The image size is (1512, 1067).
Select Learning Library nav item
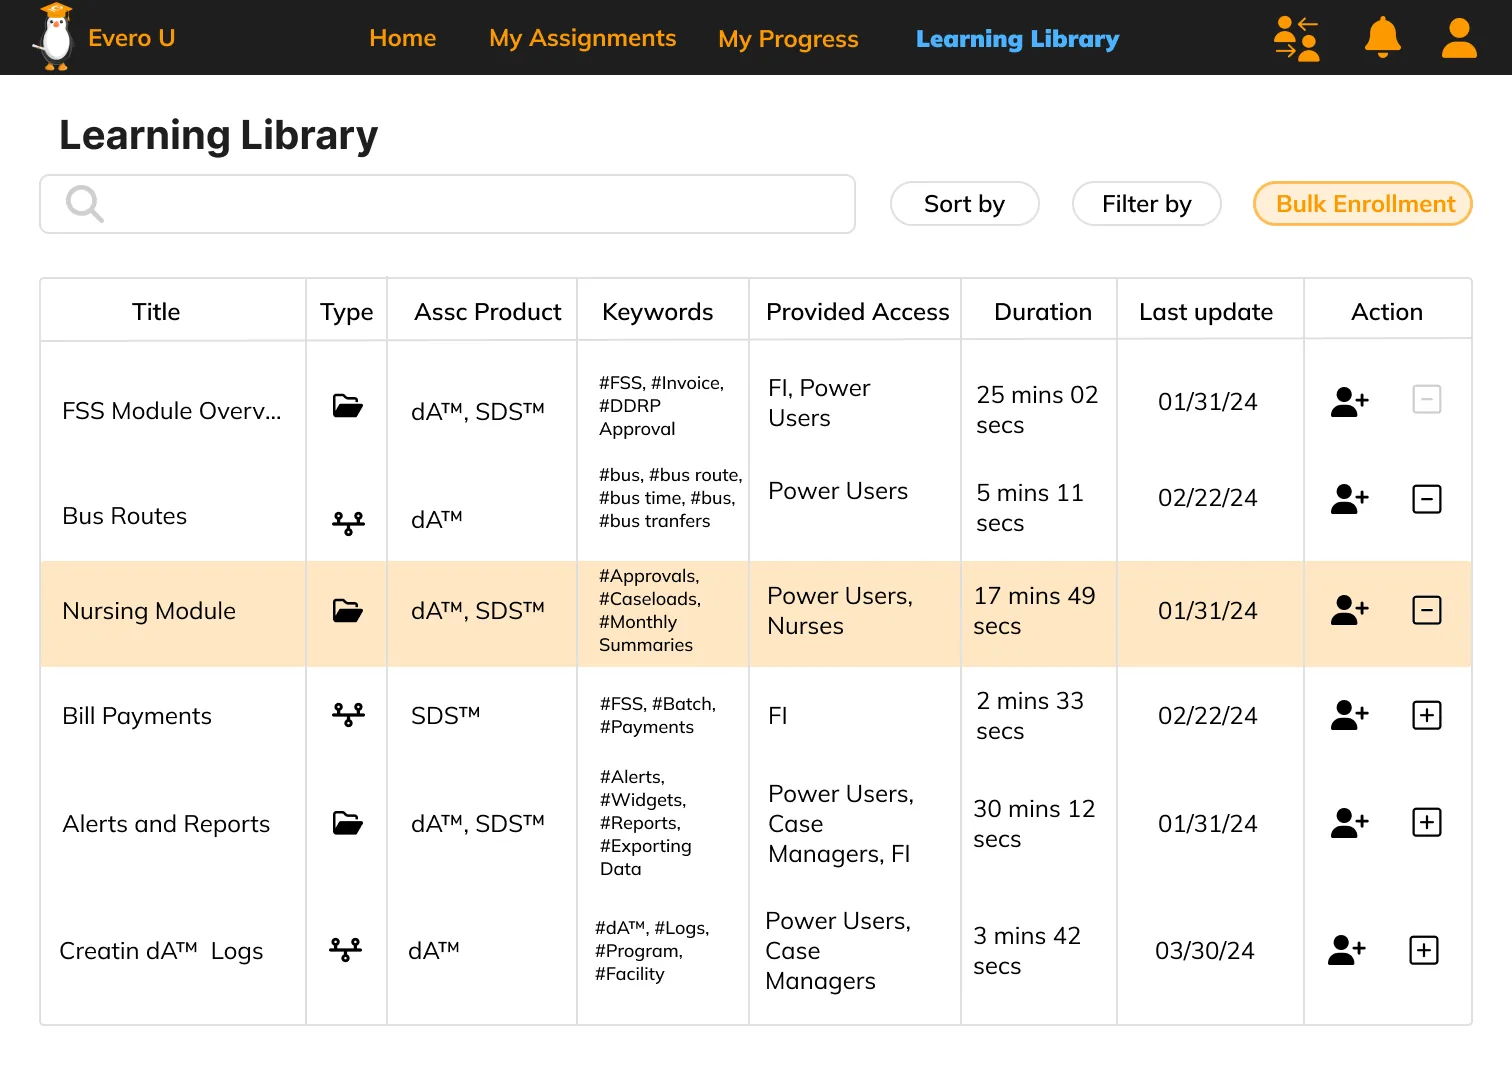coord(1018,39)
